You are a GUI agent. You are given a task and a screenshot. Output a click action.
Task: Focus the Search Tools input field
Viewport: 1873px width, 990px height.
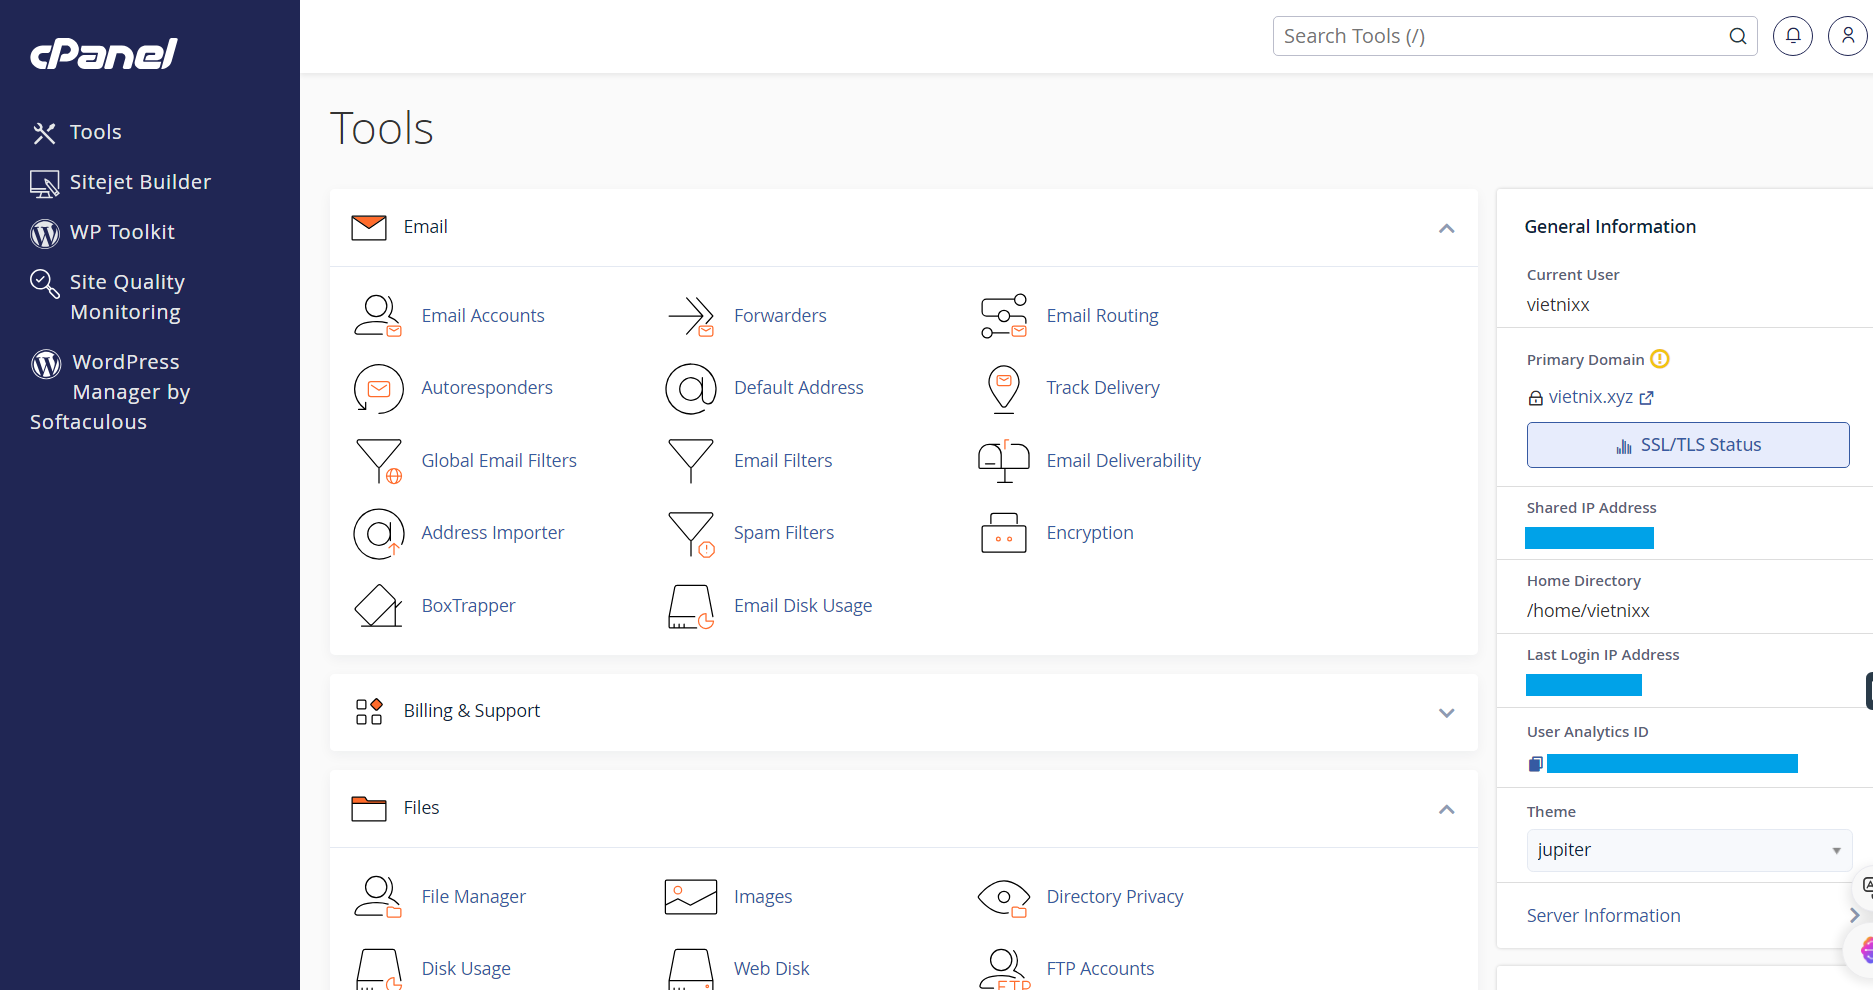point(1500,36)
